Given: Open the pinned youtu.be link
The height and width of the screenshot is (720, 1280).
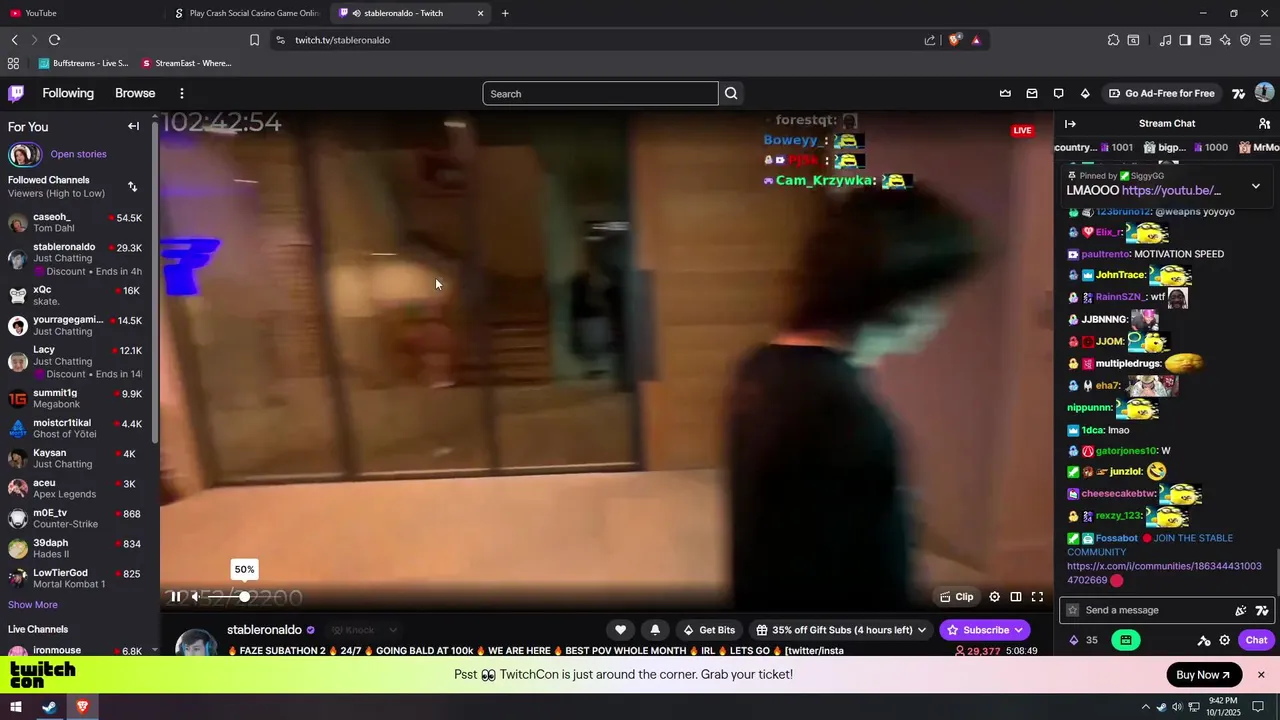Looking at the screenshot, I should (1171, 190).
